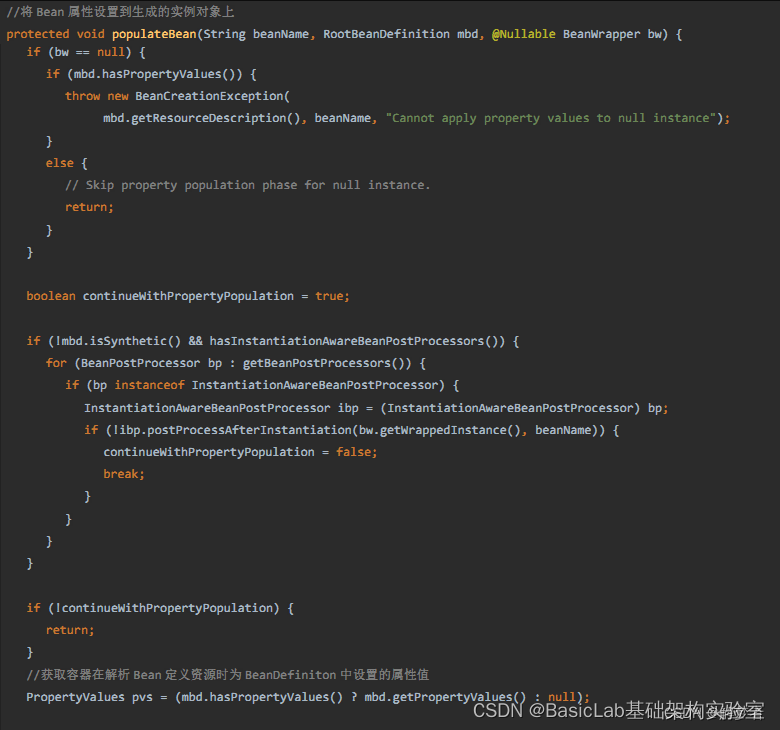Click the populateBean method name

[x=154, y=34]
